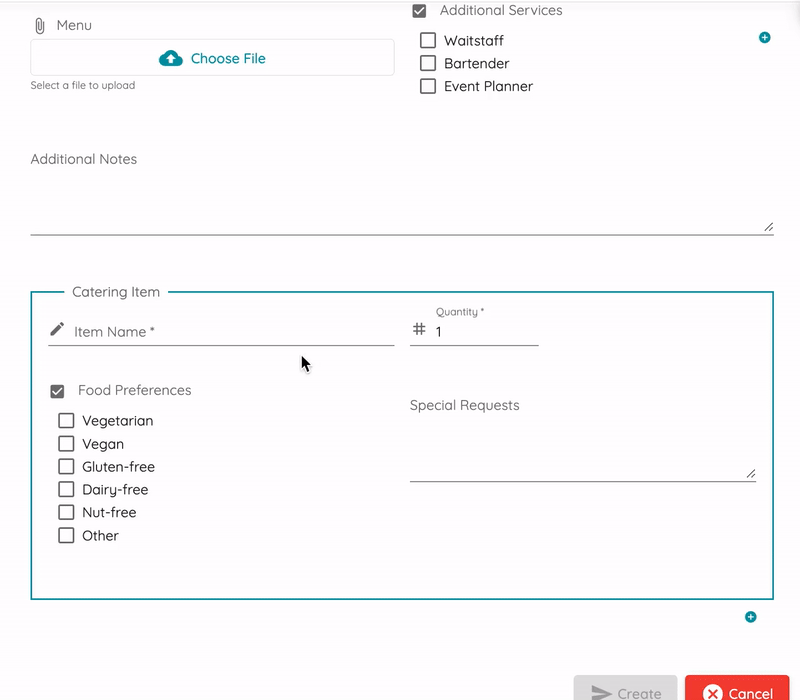800x700 pixels.
Task: Click the hash icon beside Quantity
Action: click(x=419, y=329)
